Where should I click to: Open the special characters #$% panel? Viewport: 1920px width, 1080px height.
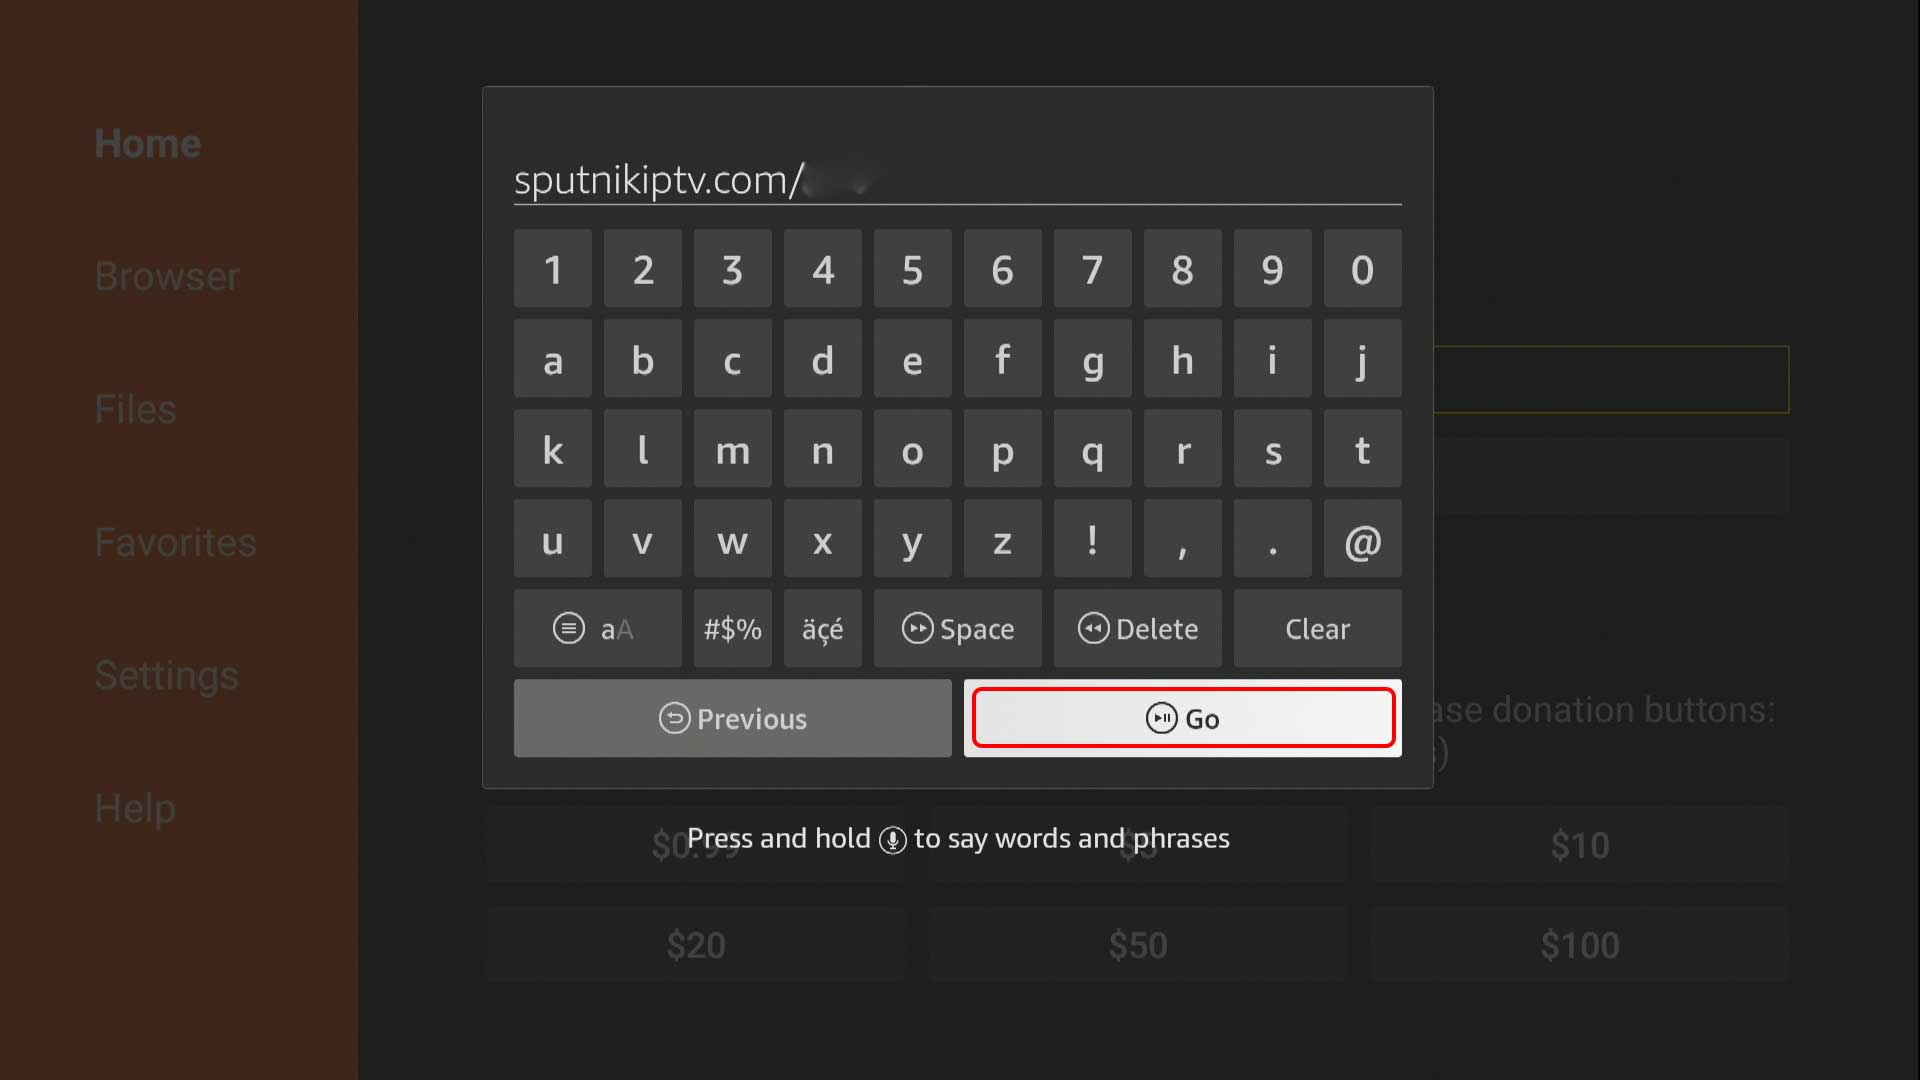[732, 629]
